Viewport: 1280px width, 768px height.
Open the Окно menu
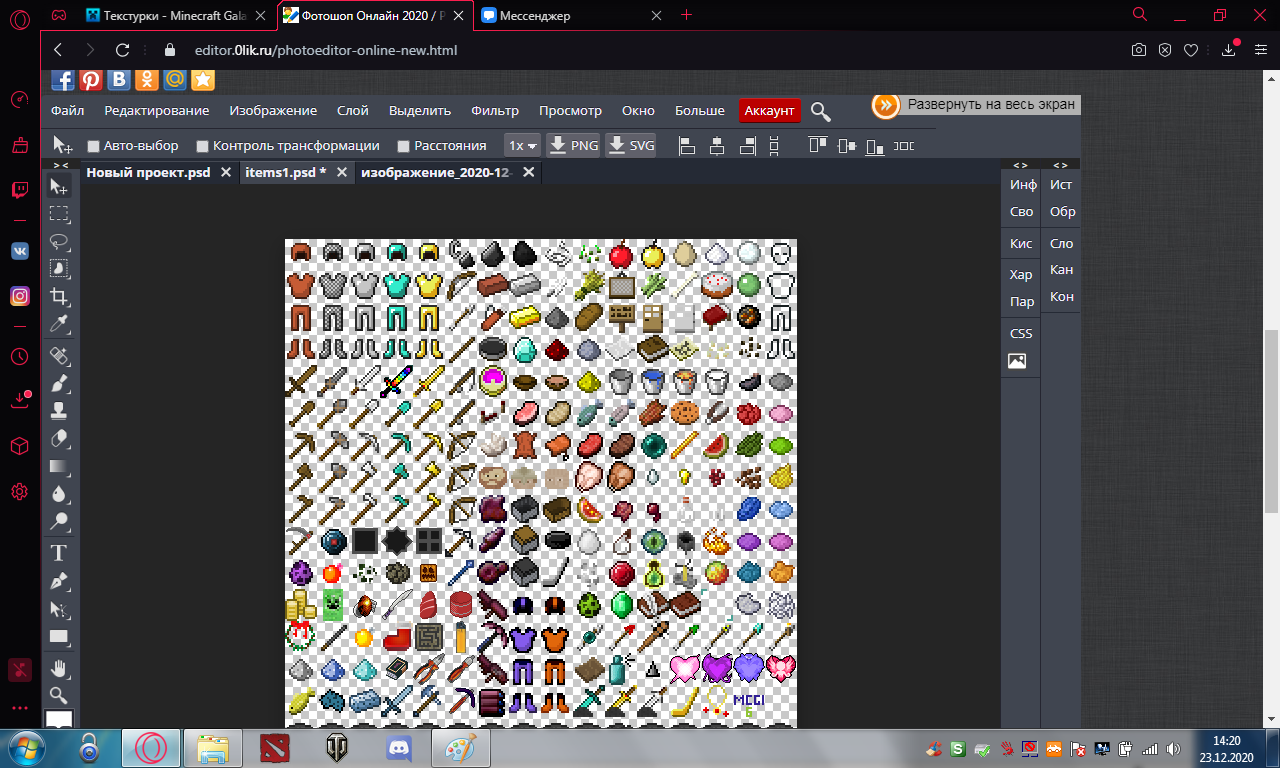click(x=638, y=111)
